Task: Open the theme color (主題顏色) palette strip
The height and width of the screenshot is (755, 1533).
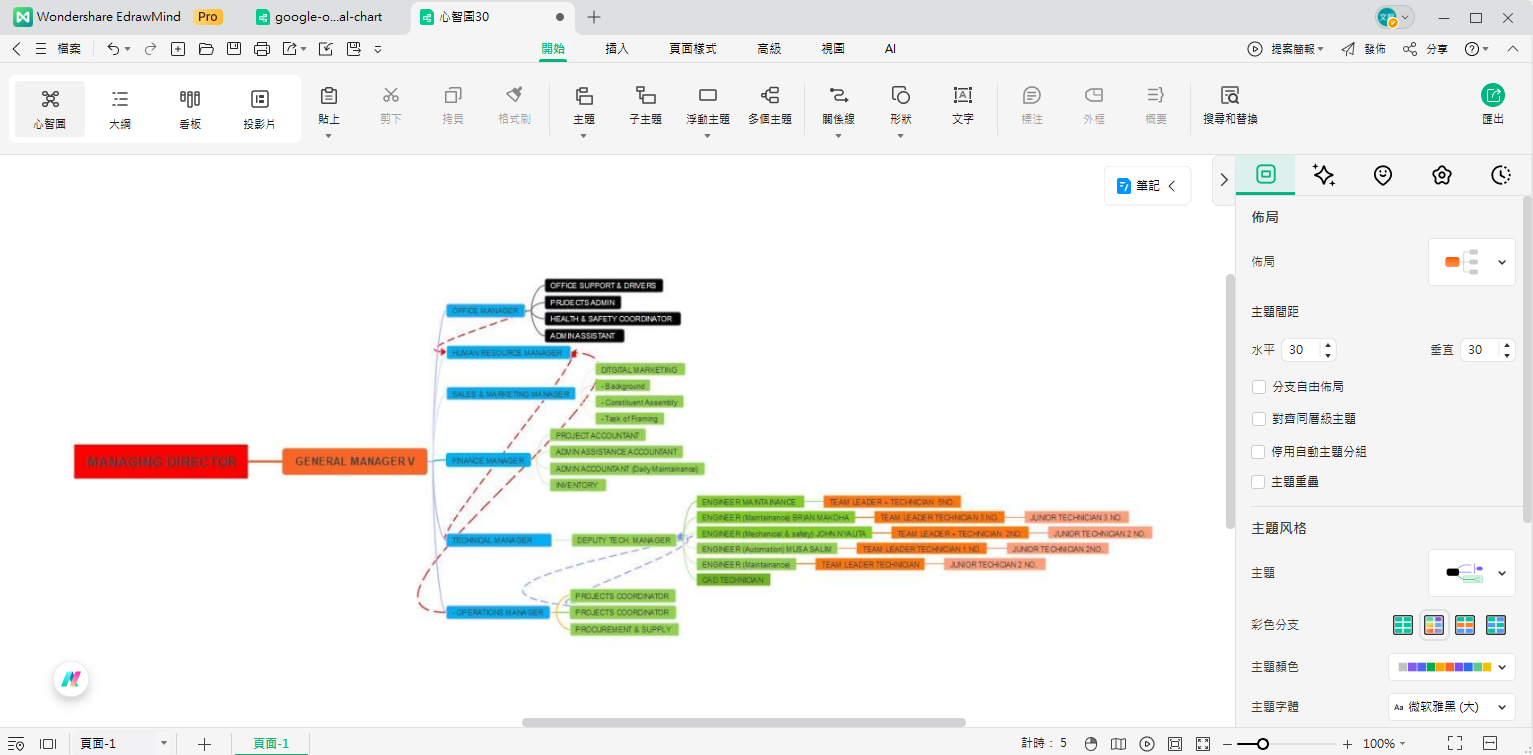Action: click(x=1451, y=667)
